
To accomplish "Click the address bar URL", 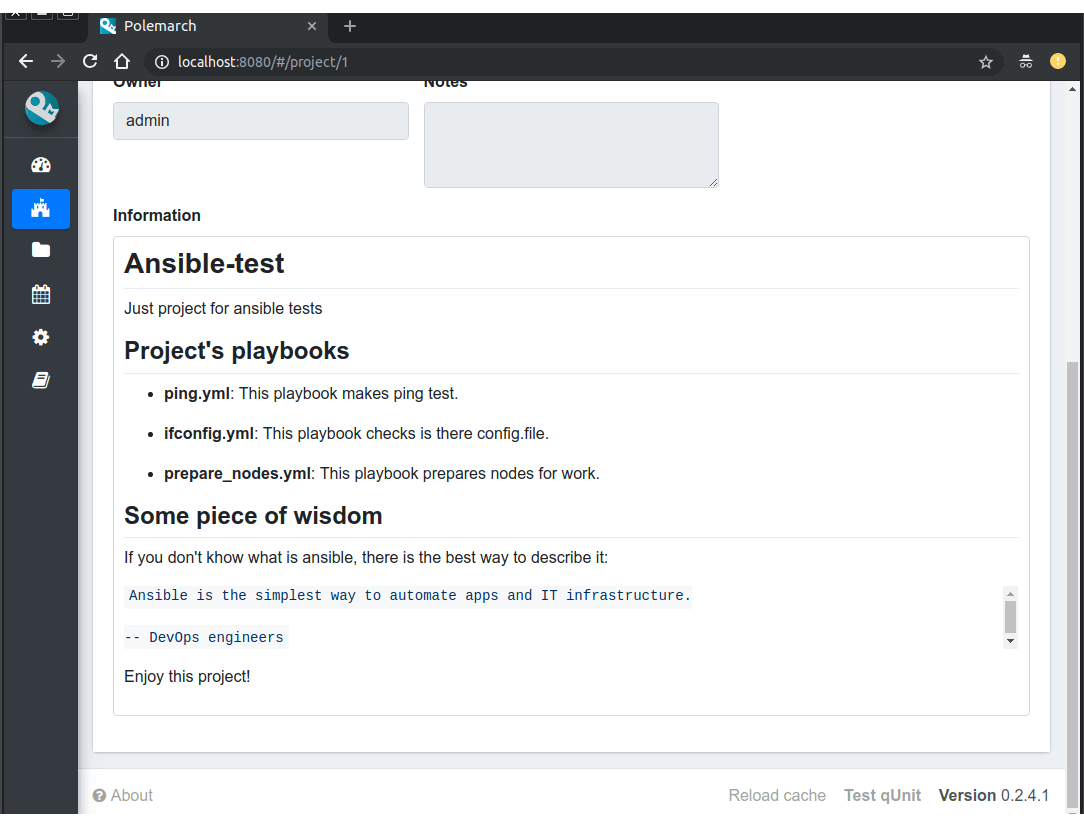I will (x=263, y=62).
